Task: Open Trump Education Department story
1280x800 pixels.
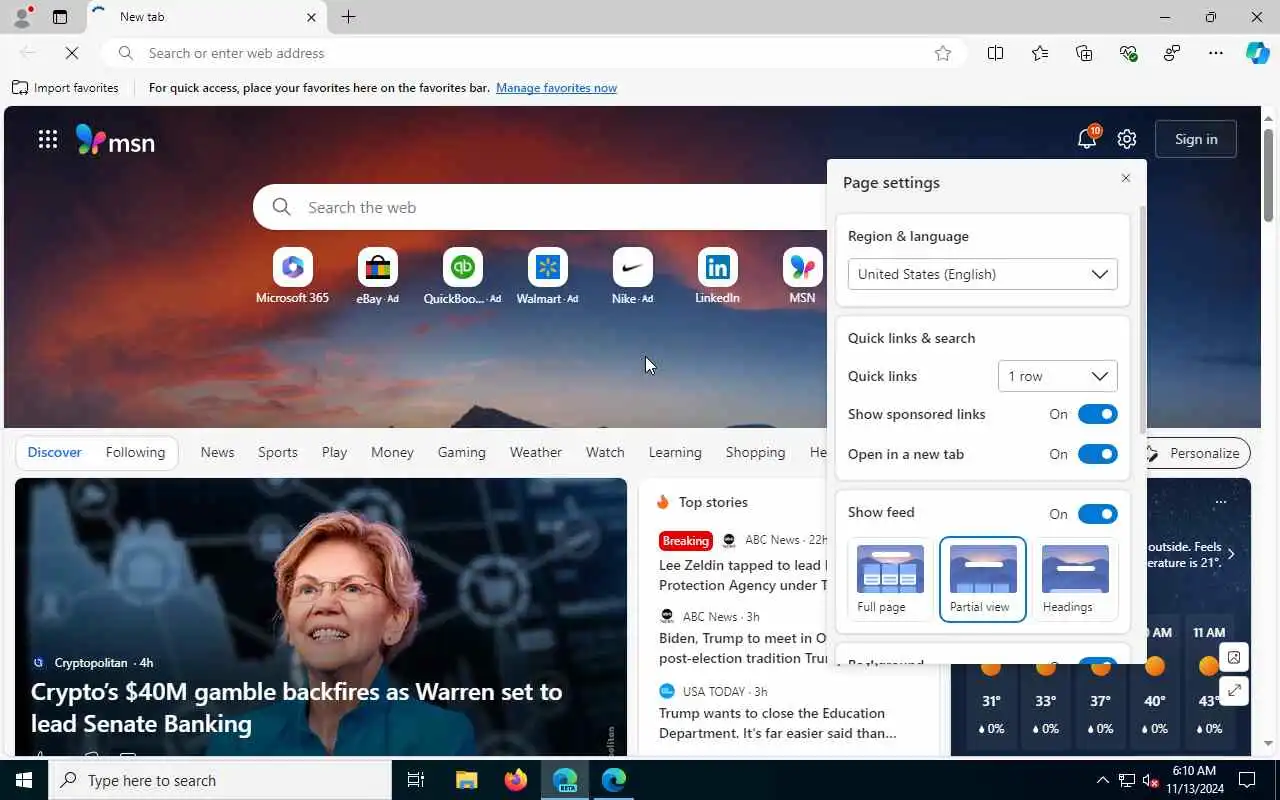Action: tap(777, 723)
